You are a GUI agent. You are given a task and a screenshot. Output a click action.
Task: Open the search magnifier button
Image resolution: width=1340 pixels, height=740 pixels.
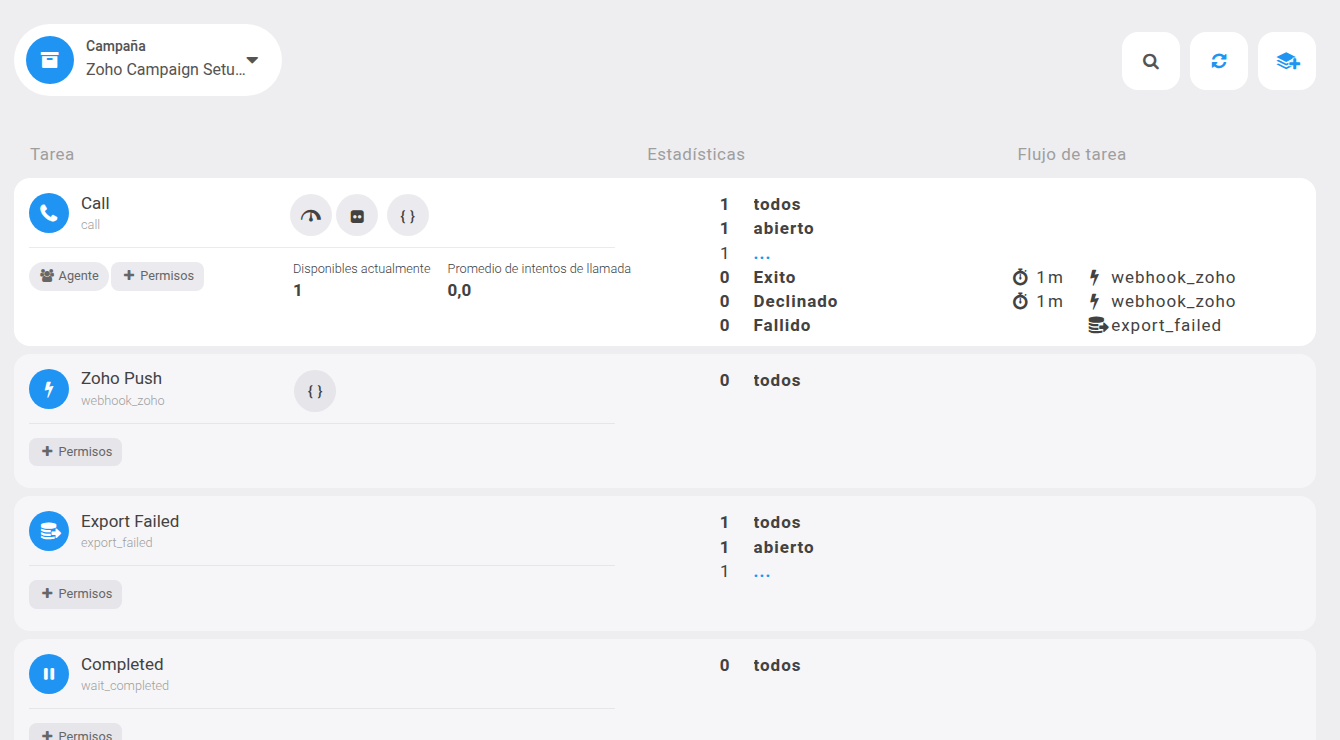[x=1151, y=61]
